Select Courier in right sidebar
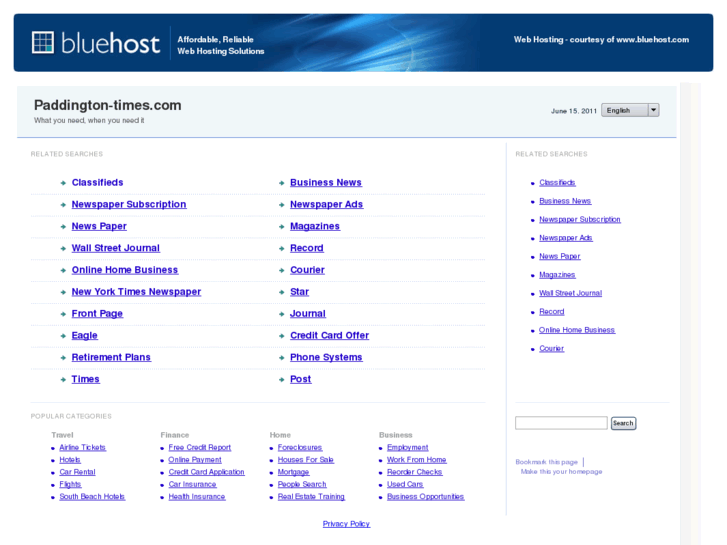The width and height of the screenshot is (727, 545). 551,349
